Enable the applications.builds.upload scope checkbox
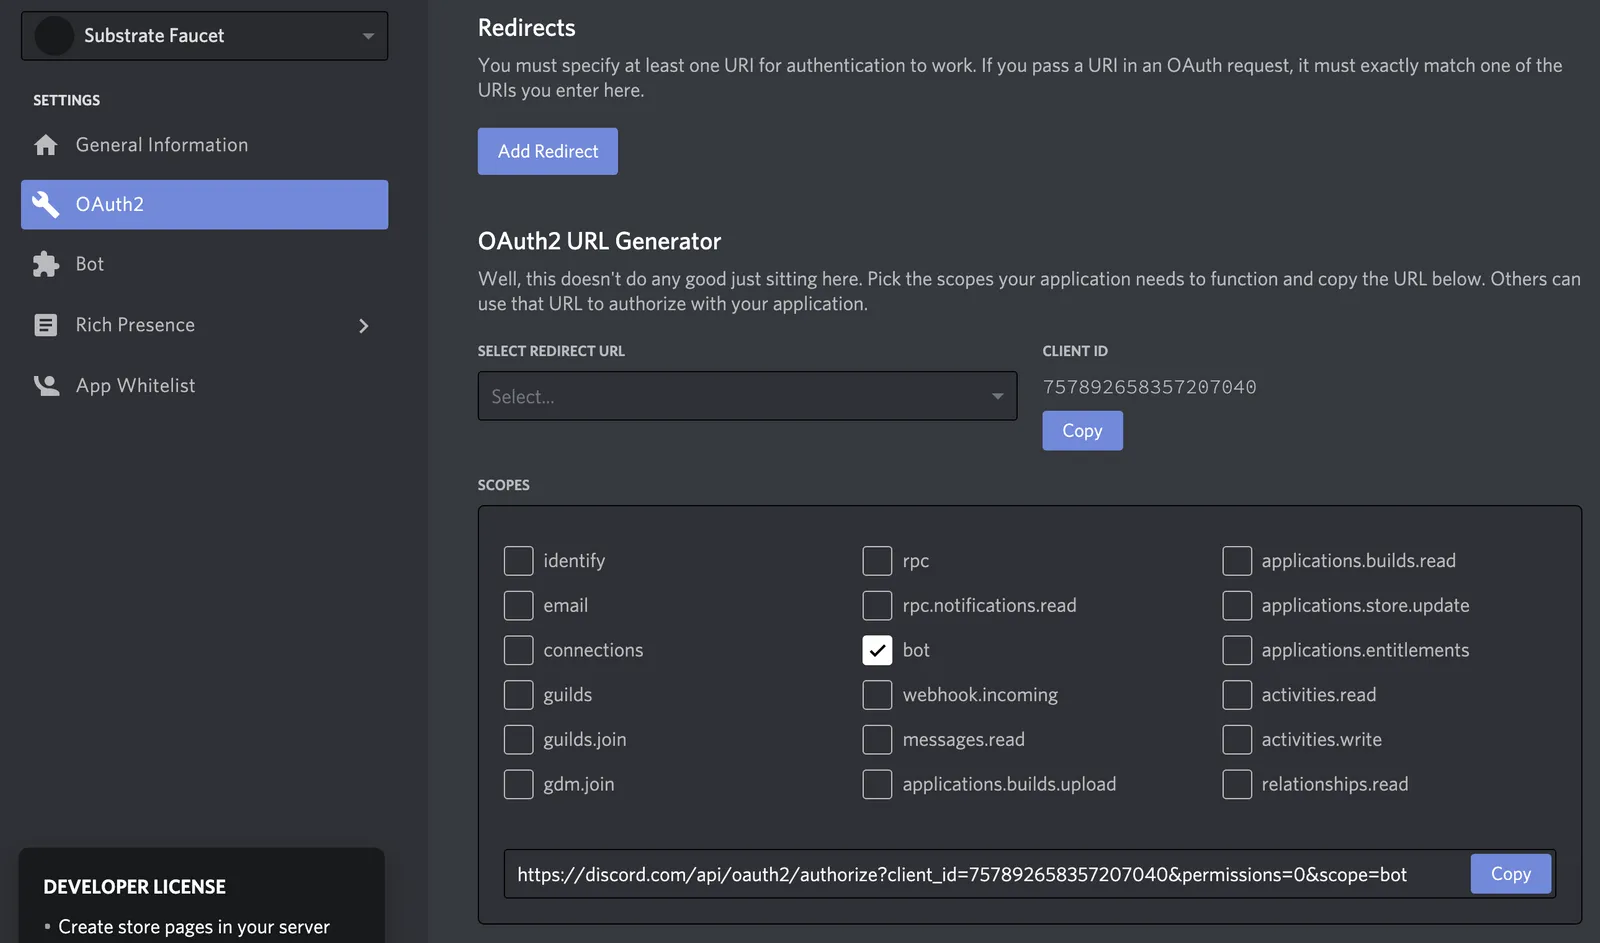This screenshot has height=943, width=1600. (877, 784)
